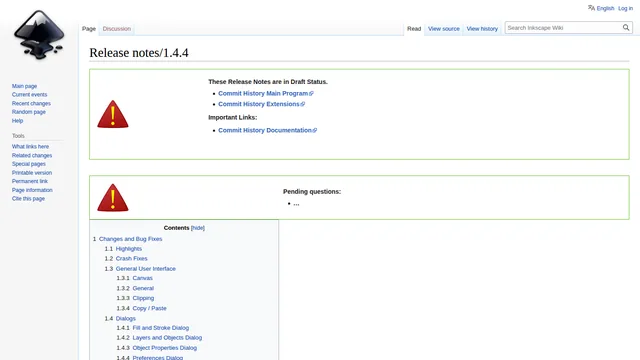Click Cite this page link
Screen dimensions: 640x360
[x=28, y=199]
